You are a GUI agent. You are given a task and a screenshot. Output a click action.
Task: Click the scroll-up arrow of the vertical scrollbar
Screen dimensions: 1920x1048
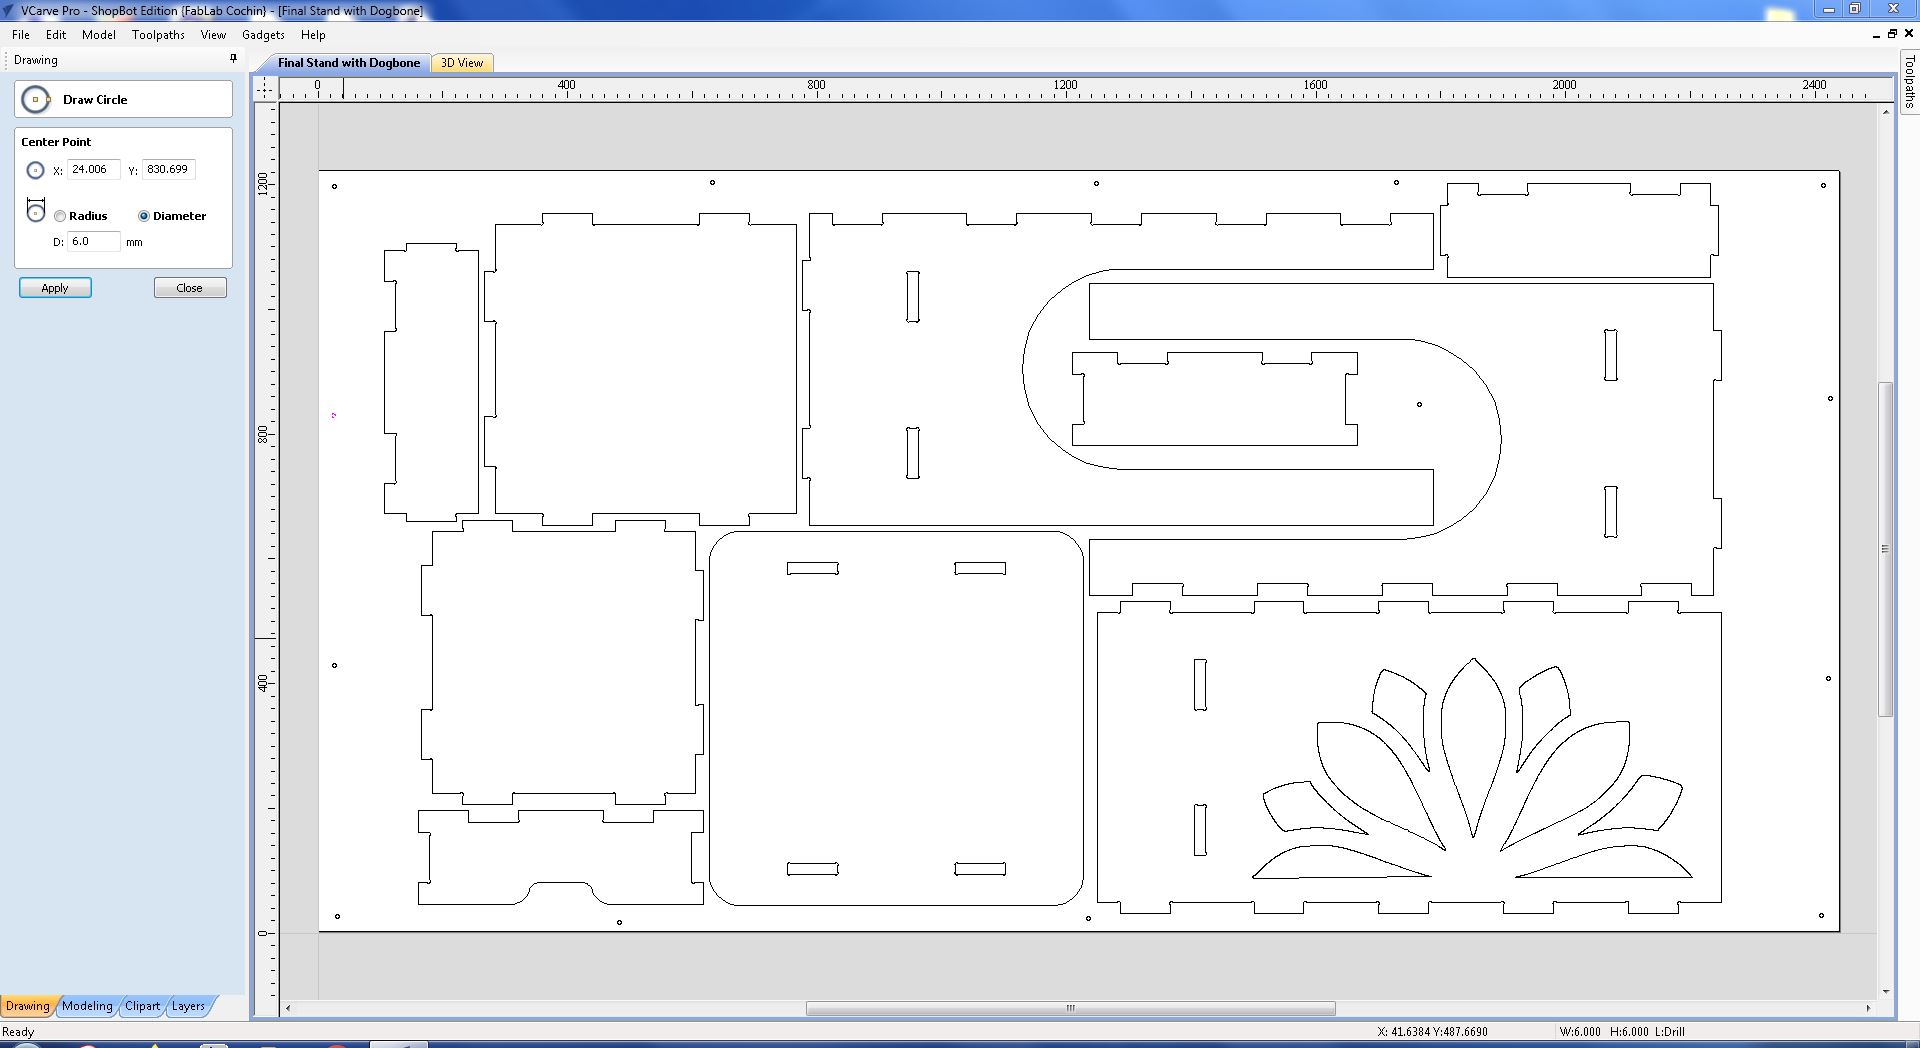pyautogui.click(x=1885, y=112)
